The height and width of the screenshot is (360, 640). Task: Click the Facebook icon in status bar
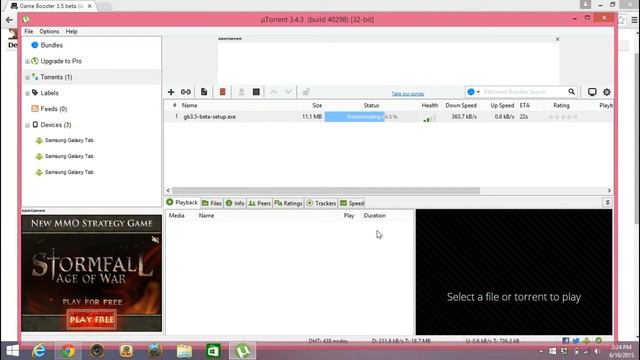(565, 340)
